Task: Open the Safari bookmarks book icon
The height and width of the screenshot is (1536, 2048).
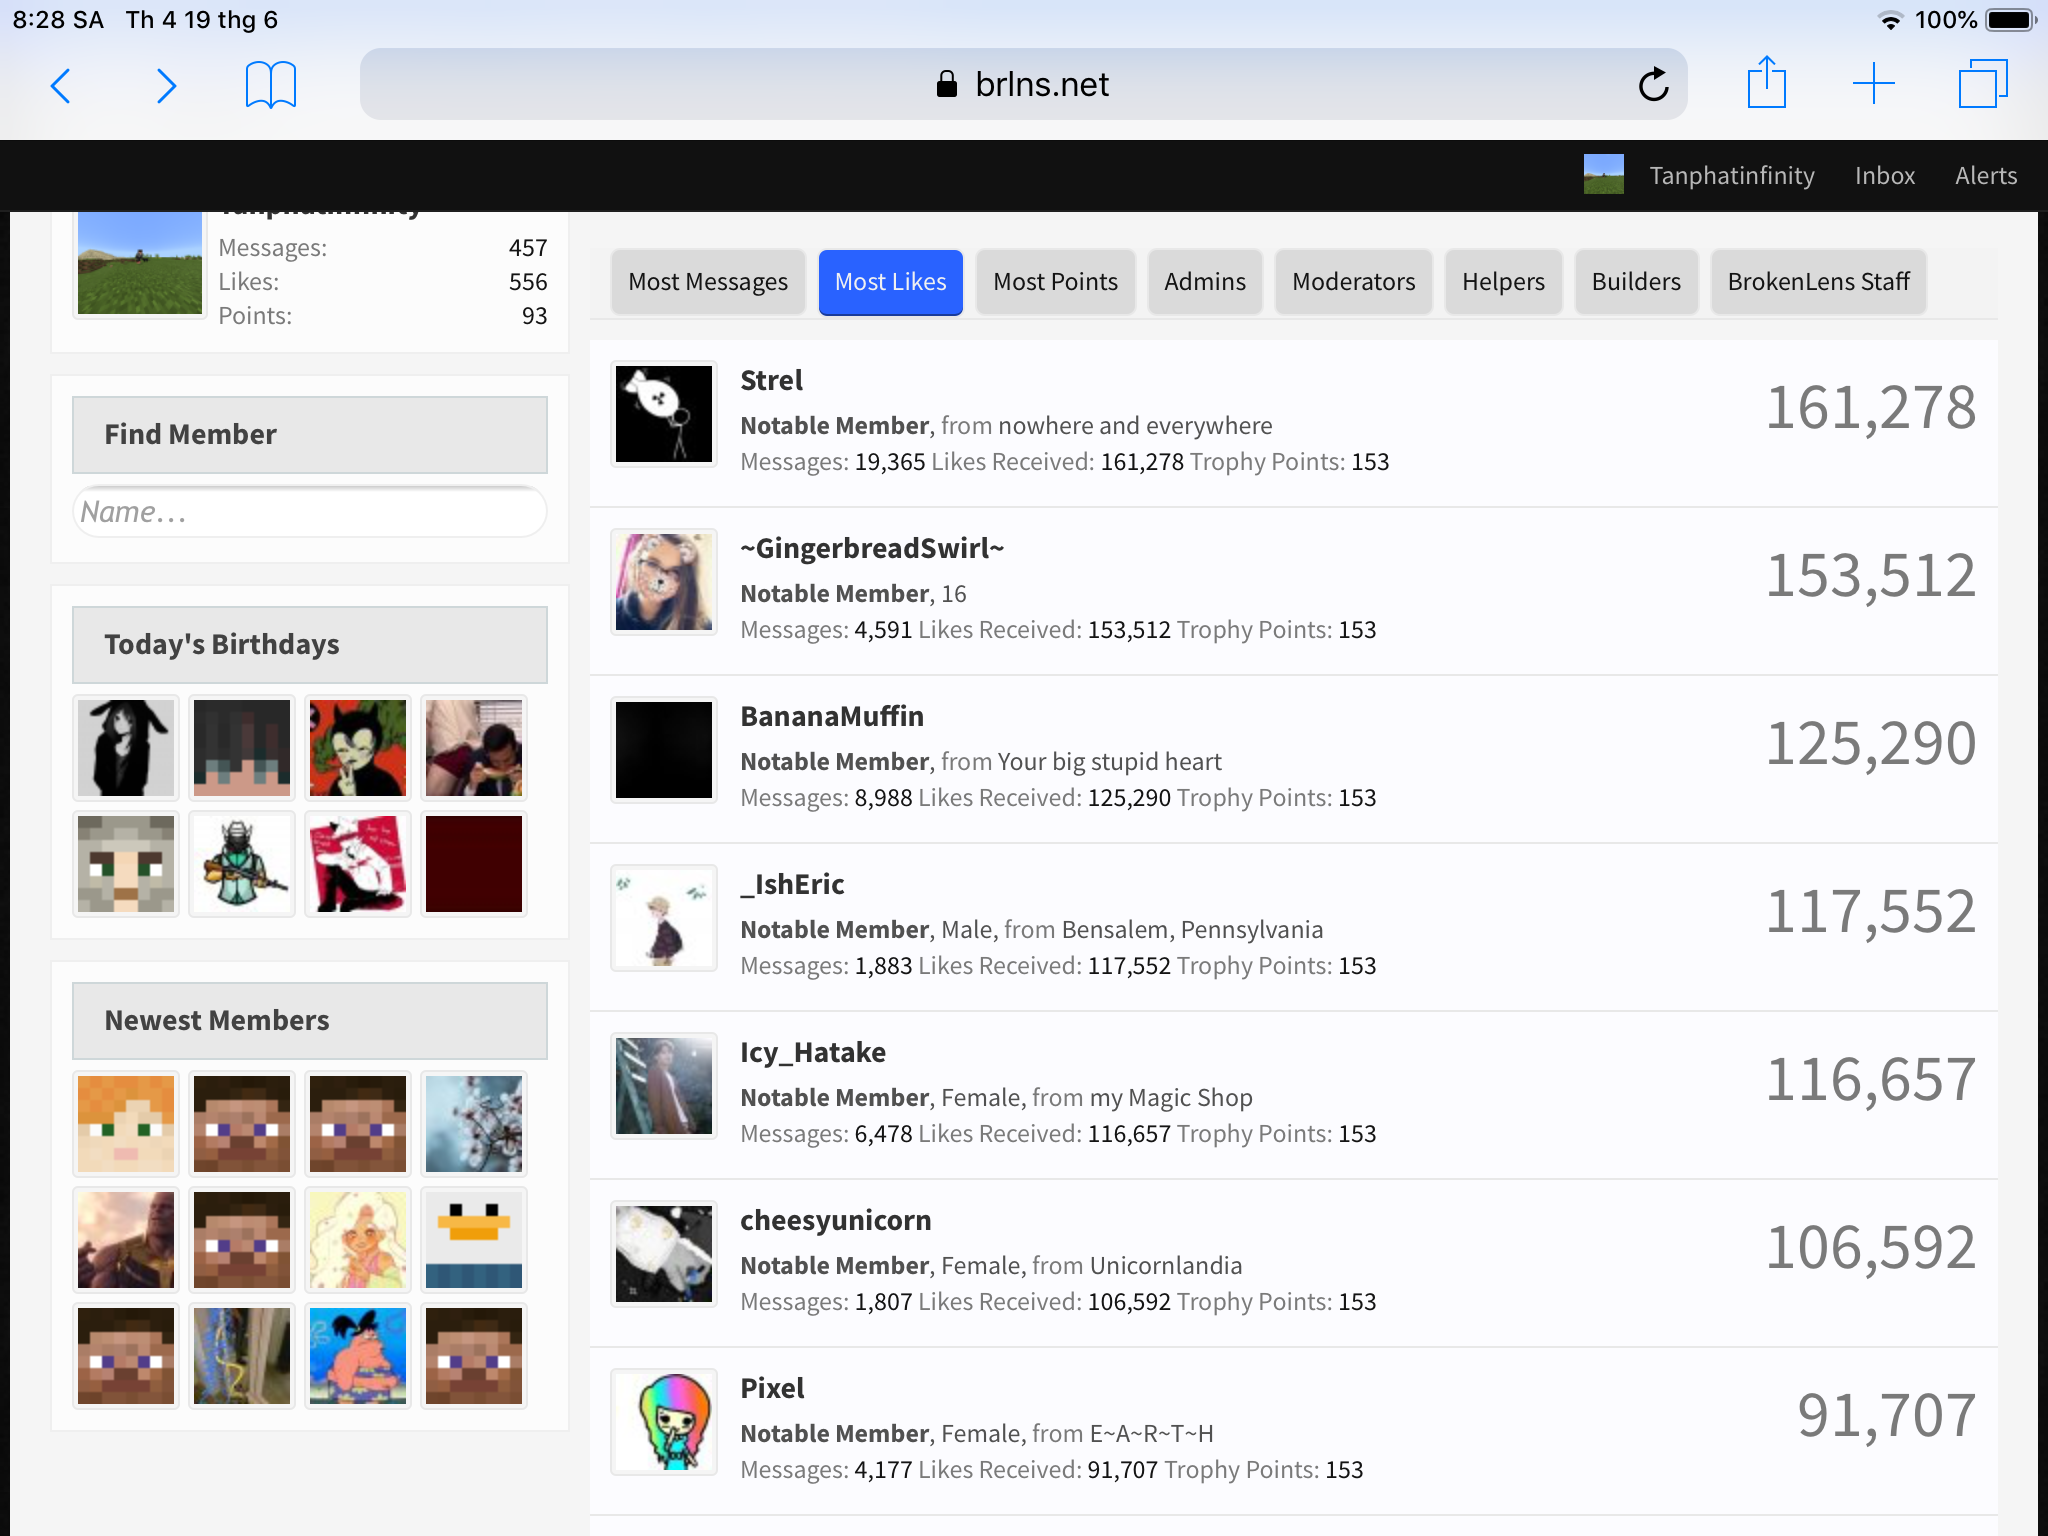Action: (271, 84)
